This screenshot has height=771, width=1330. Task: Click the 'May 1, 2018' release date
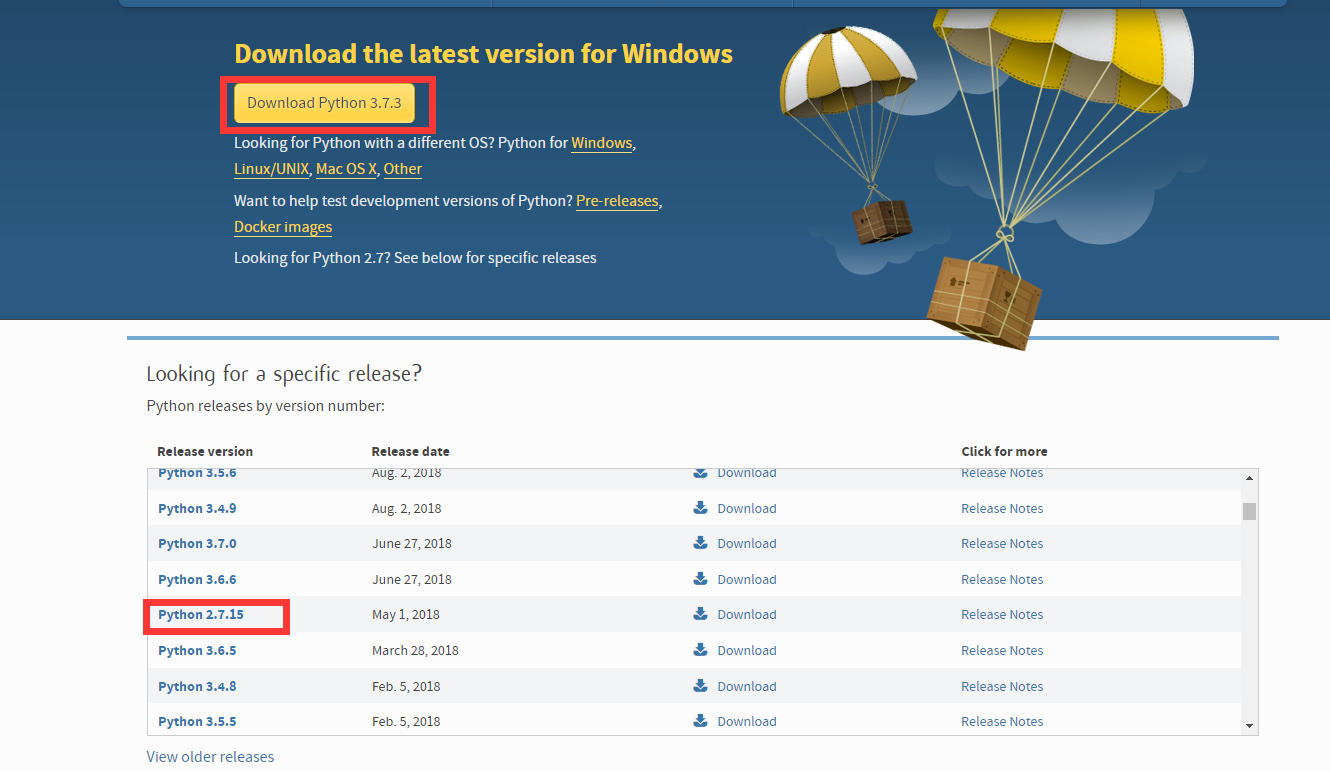[x=406, y=615]
